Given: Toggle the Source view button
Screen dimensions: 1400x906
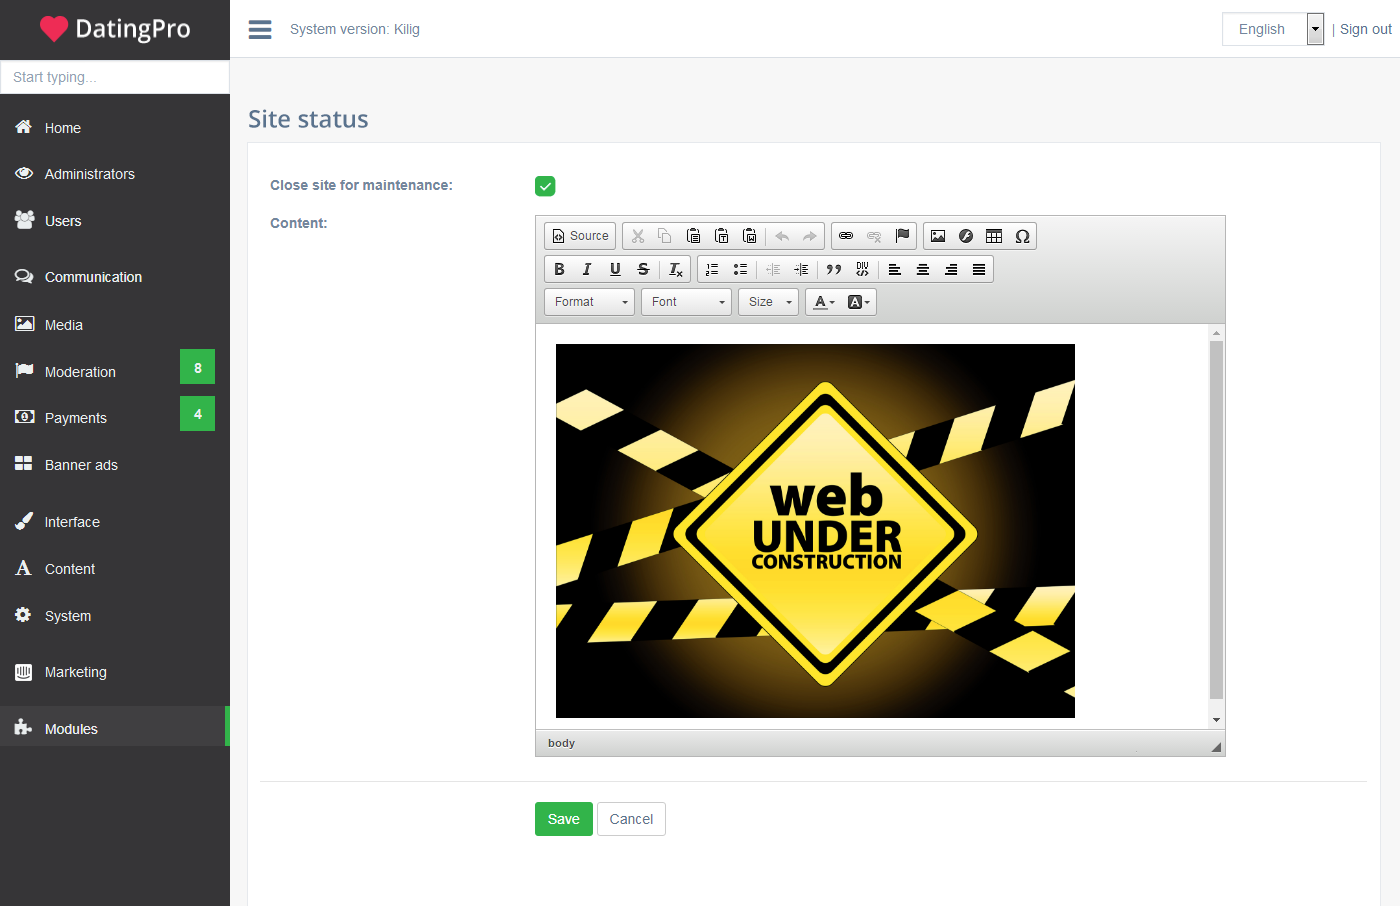Looking at the screenshot, I should pos(580,236).
